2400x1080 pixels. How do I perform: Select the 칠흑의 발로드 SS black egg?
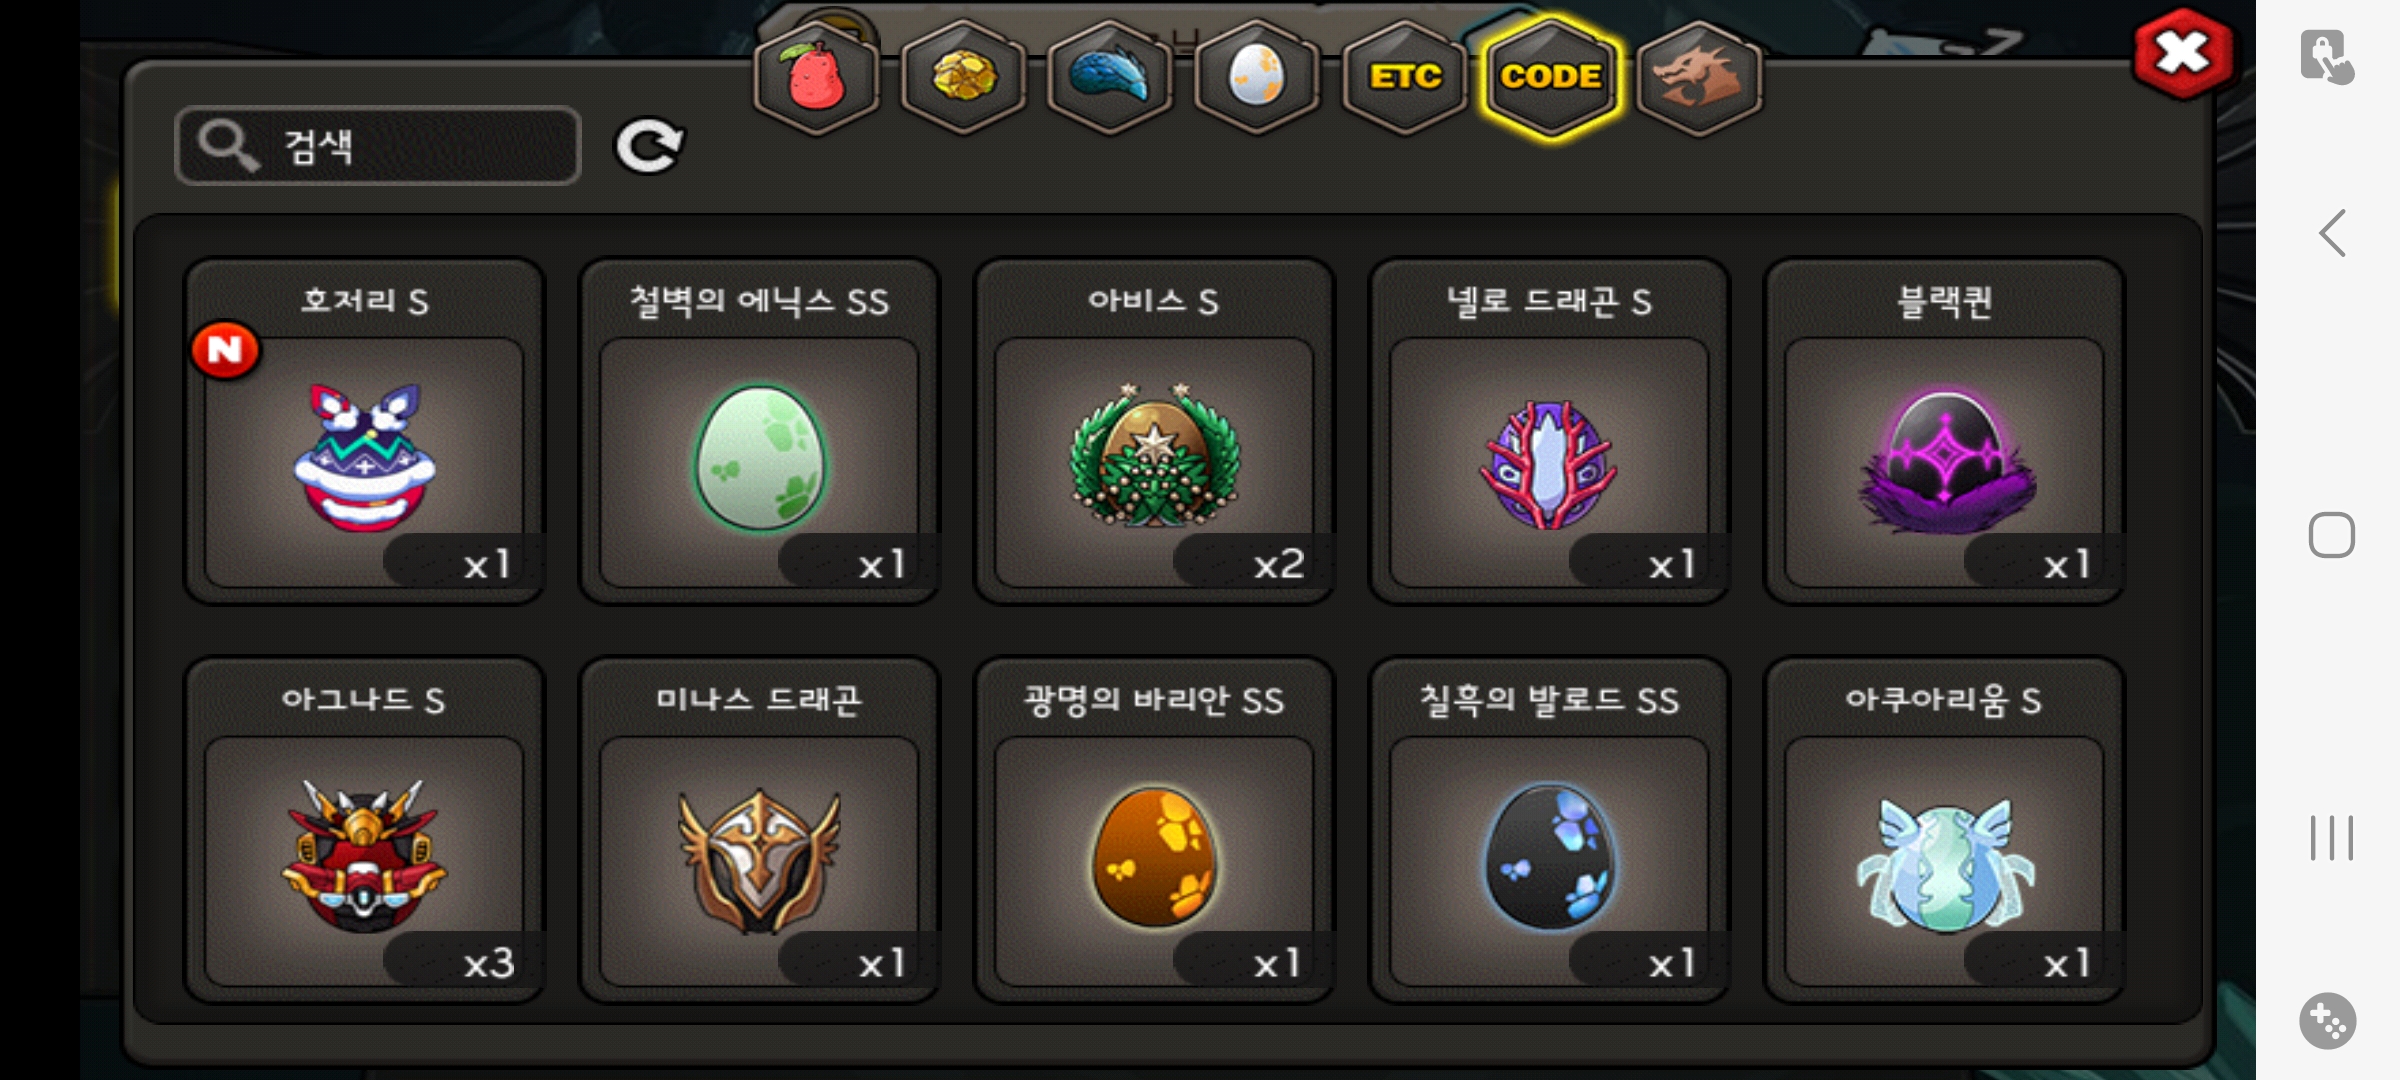click(x=1549, y=830)
